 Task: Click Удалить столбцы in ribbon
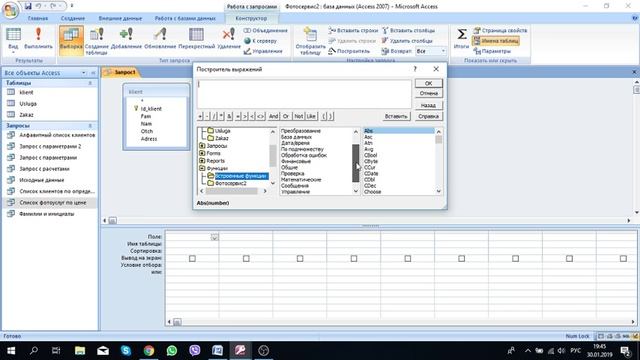coord(407,41)
